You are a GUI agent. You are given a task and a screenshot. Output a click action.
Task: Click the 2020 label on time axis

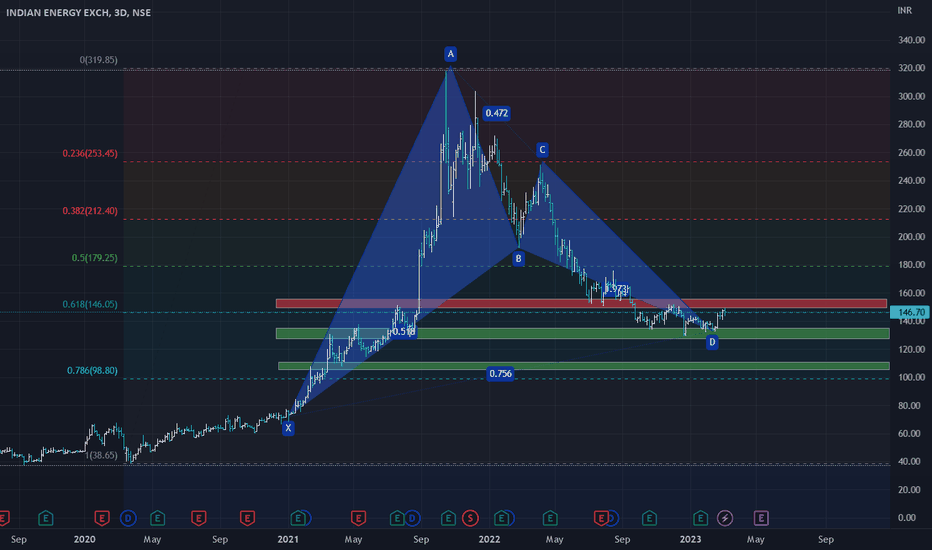(84, 539)
